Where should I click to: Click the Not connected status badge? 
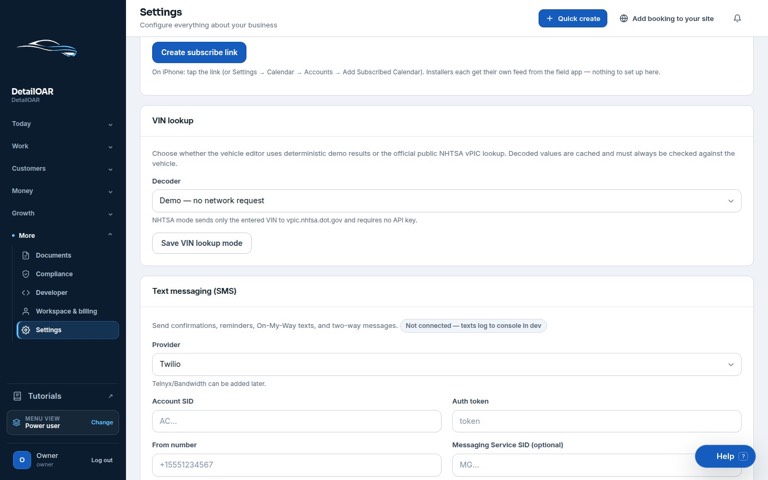point(473,326)
